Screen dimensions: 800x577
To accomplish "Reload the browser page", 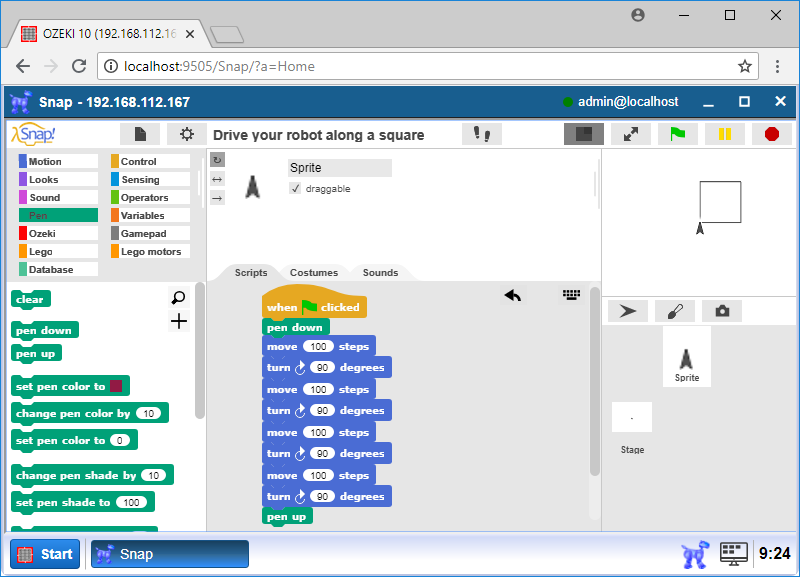I will coord(79,66).
